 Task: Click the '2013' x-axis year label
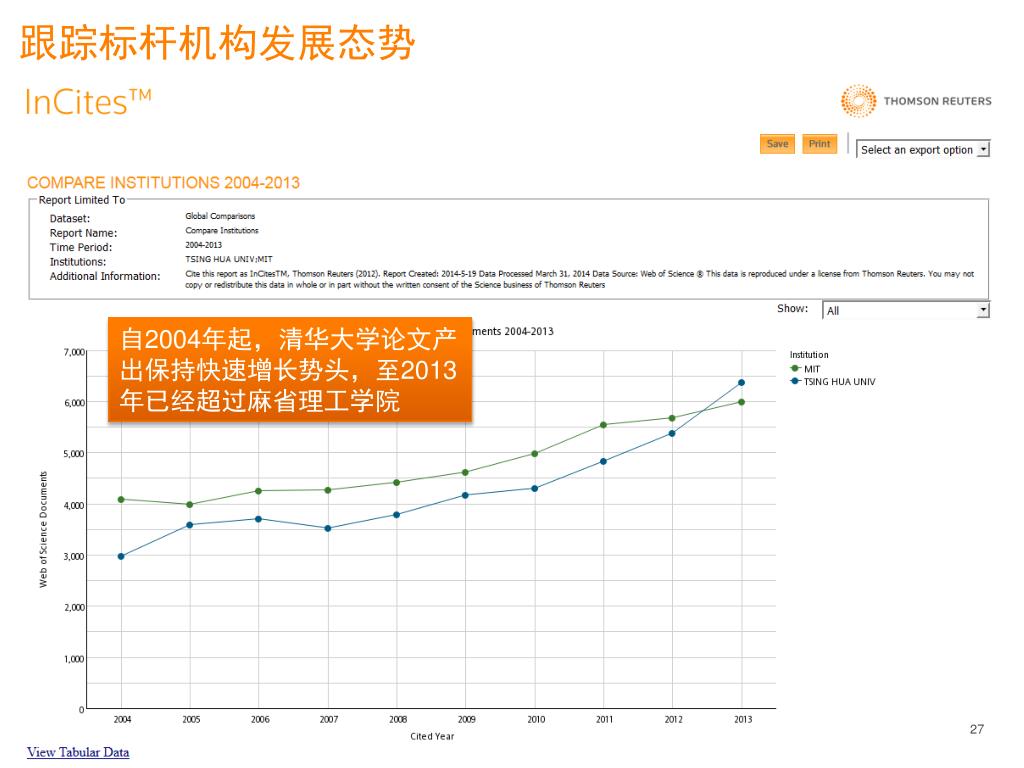pyautogui.click(x=743, y=719)
